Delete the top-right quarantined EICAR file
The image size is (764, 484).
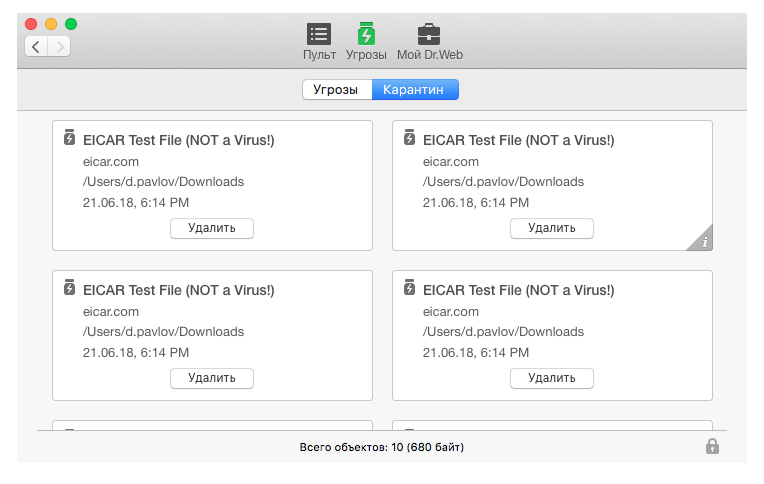pyautogui.click(x=552, y=228)
